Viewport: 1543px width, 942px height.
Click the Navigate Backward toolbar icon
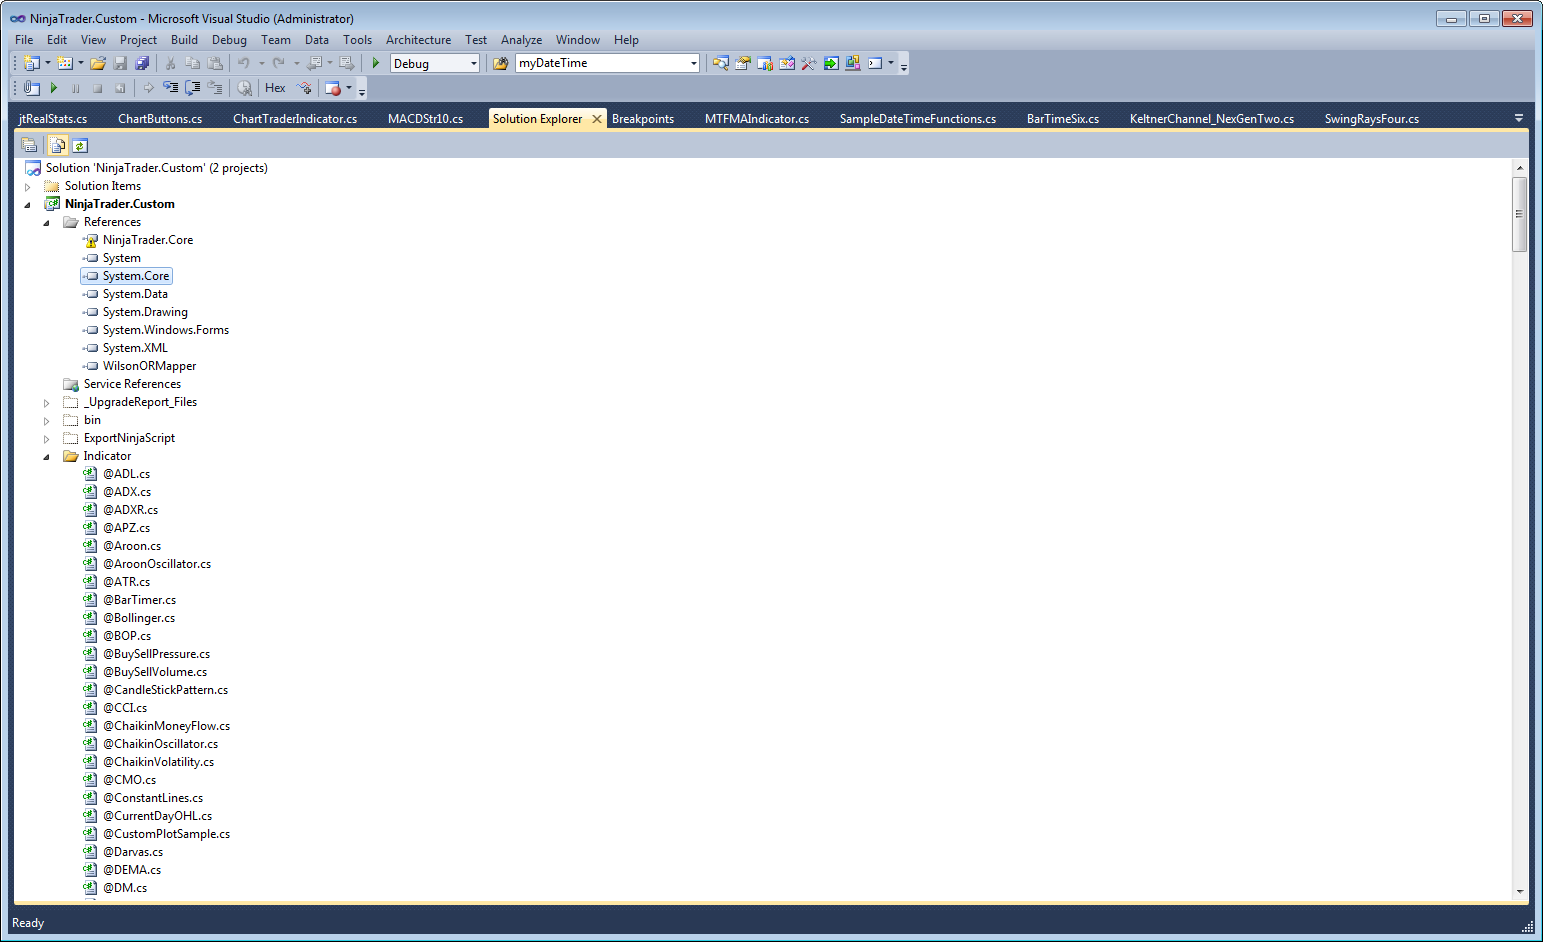314,63
